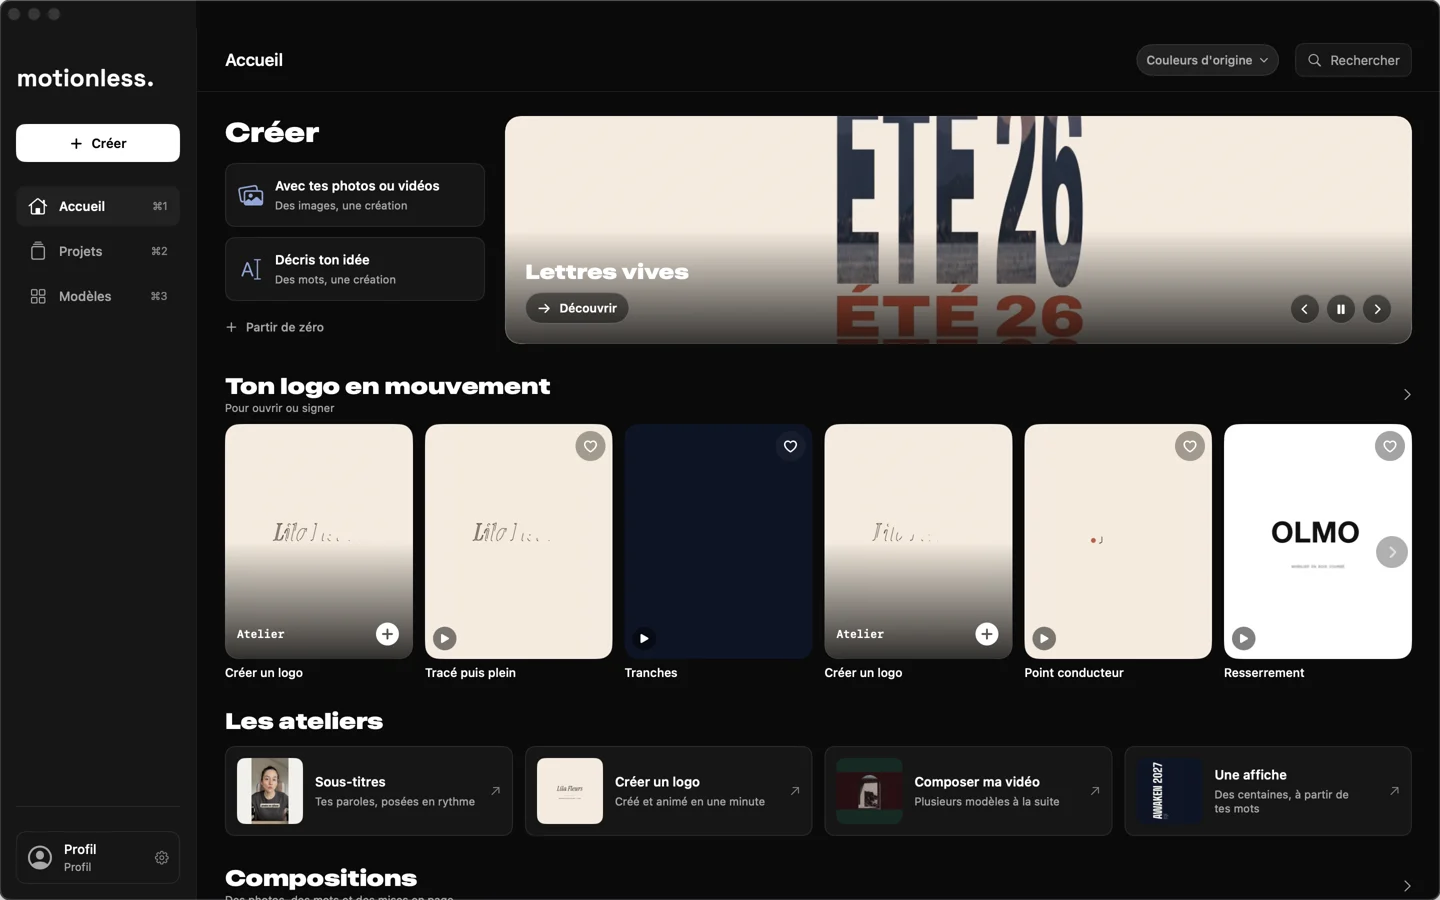Click the Lettres vives banner title
The width and height of the screenshot is (1440, 900).
[x=607, y=272]
